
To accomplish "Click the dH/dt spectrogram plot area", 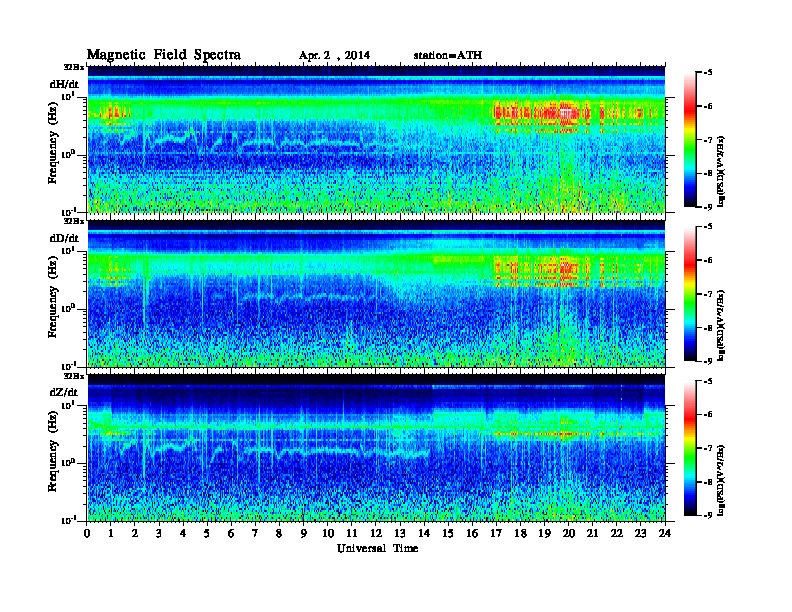I will [376, 139].
